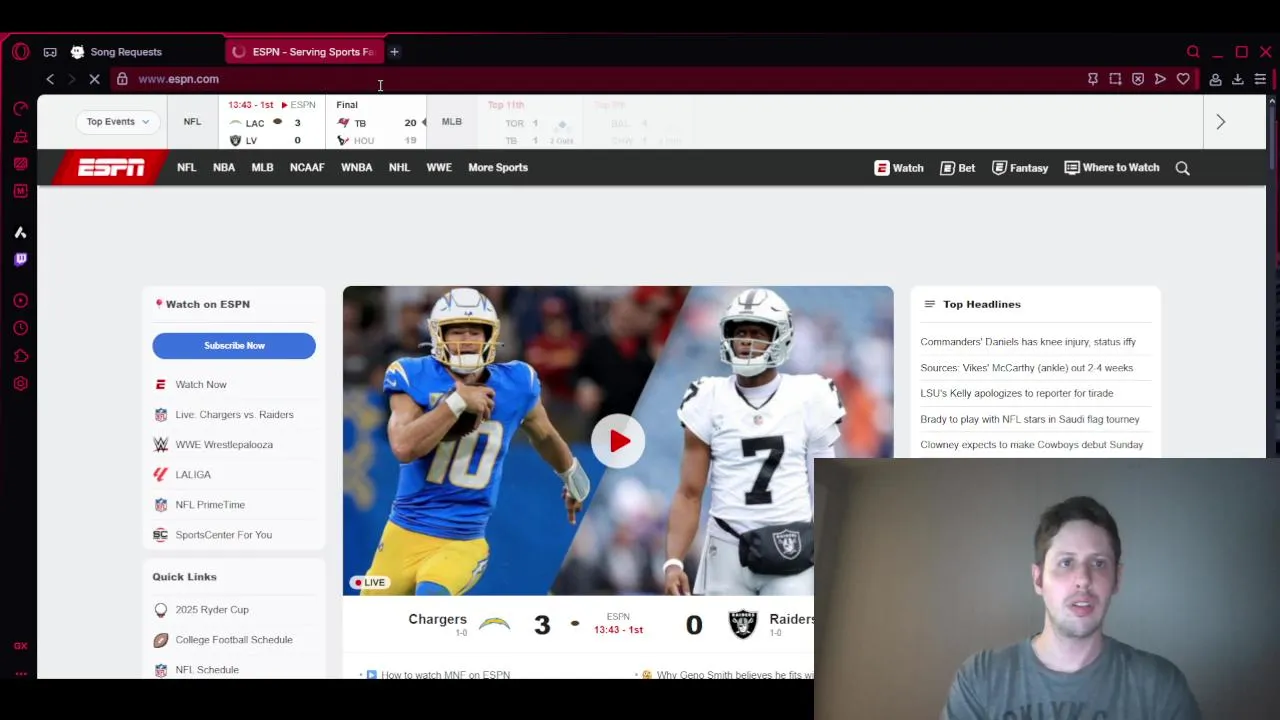The width and height of the screenshot is (1280, 720).
Task: Open the tab search magnifier in title bar
Action: click(x=1193, y=52)
